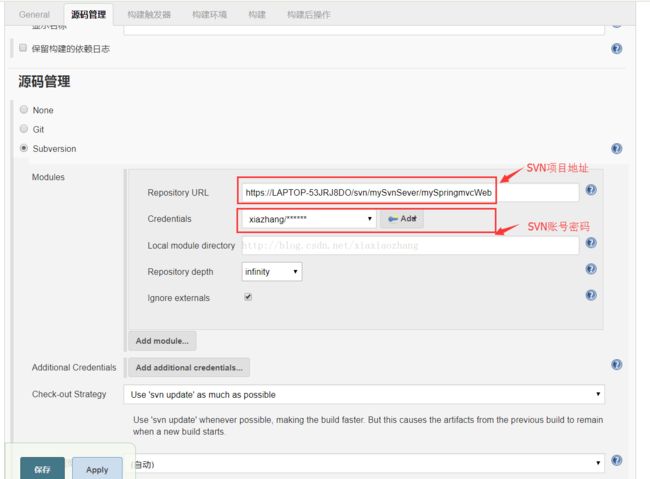Select the Git radio button
The height and width of the screenshot is (479, 650).
click(x=24, y=129)
